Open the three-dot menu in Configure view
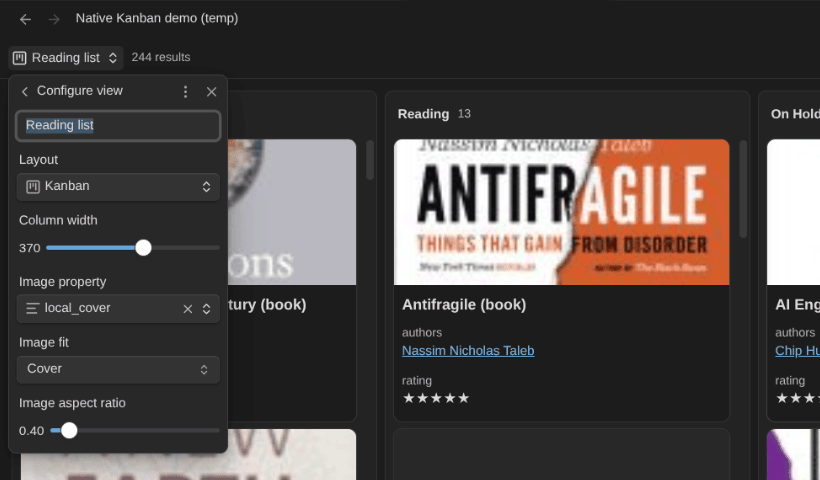820x480 pixels. (185, 92)
